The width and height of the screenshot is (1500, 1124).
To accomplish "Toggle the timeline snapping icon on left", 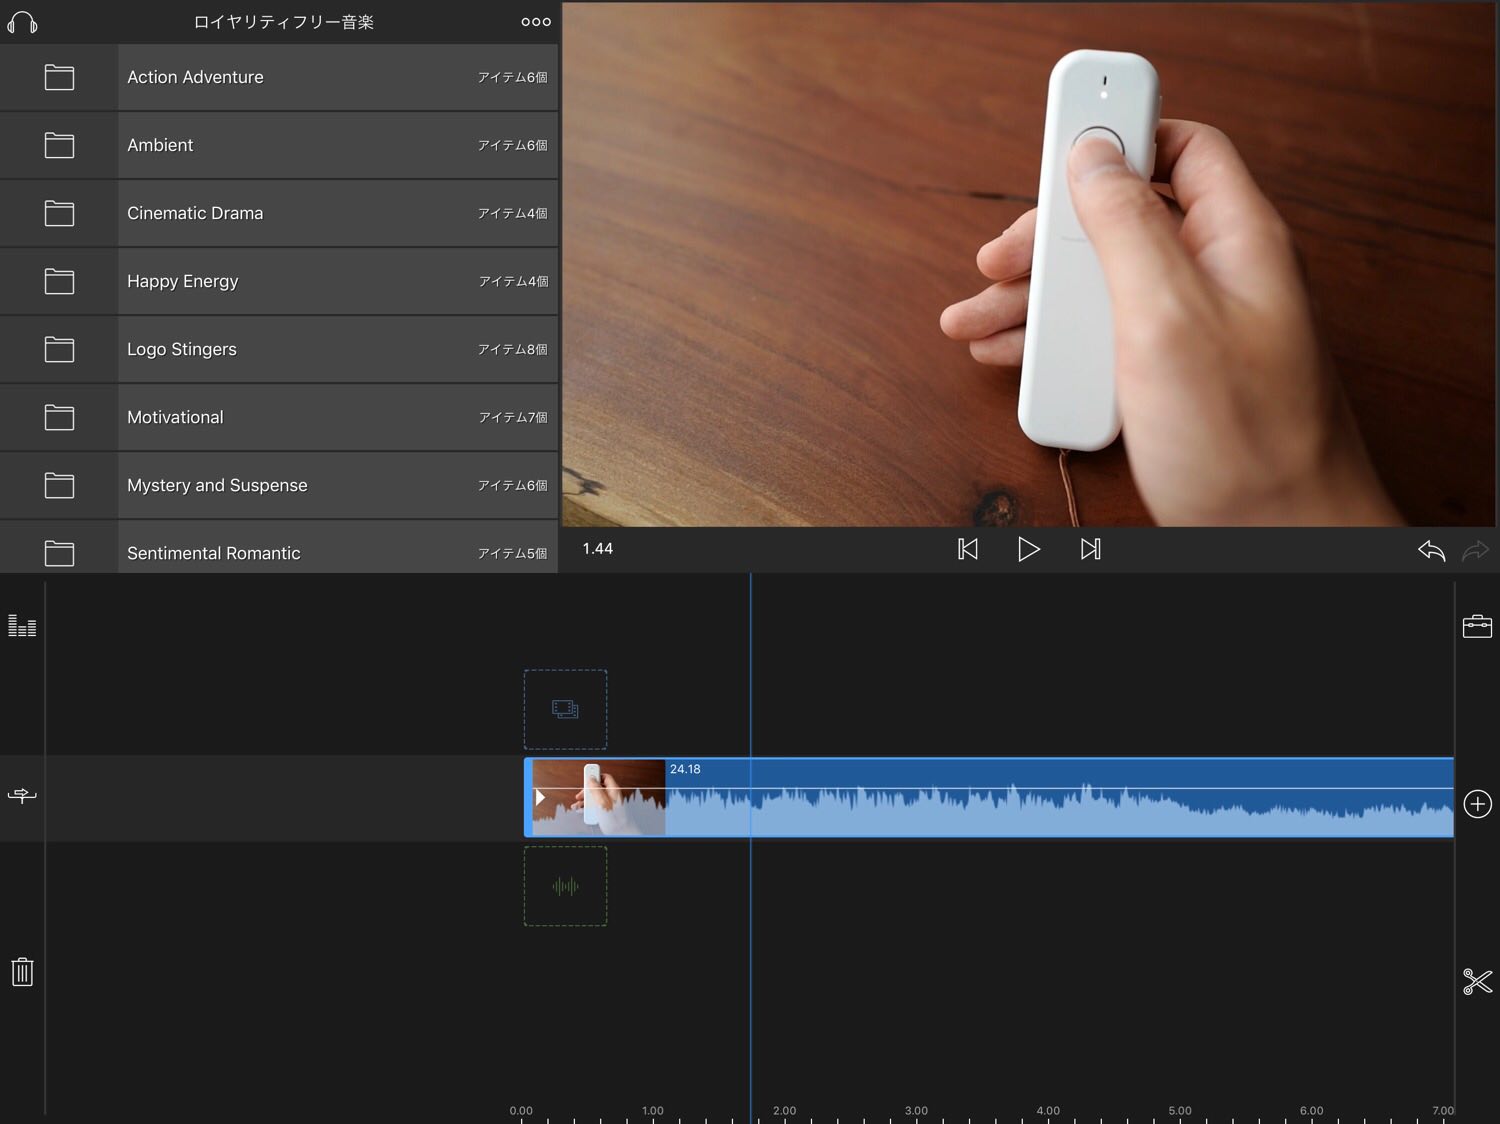I will [x=22, y=796].
